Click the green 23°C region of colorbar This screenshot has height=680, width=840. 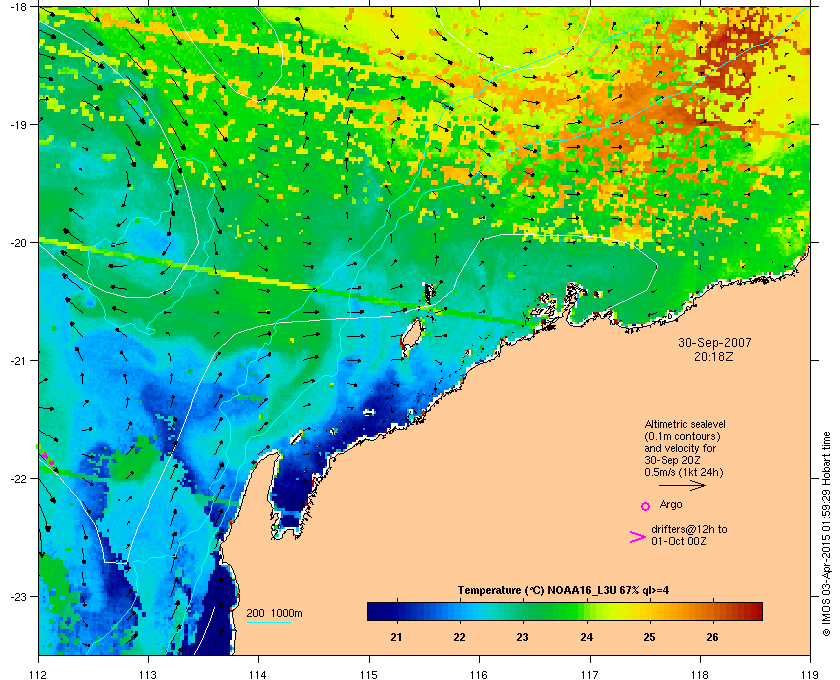pyautogui.click(x=523, y=611)
